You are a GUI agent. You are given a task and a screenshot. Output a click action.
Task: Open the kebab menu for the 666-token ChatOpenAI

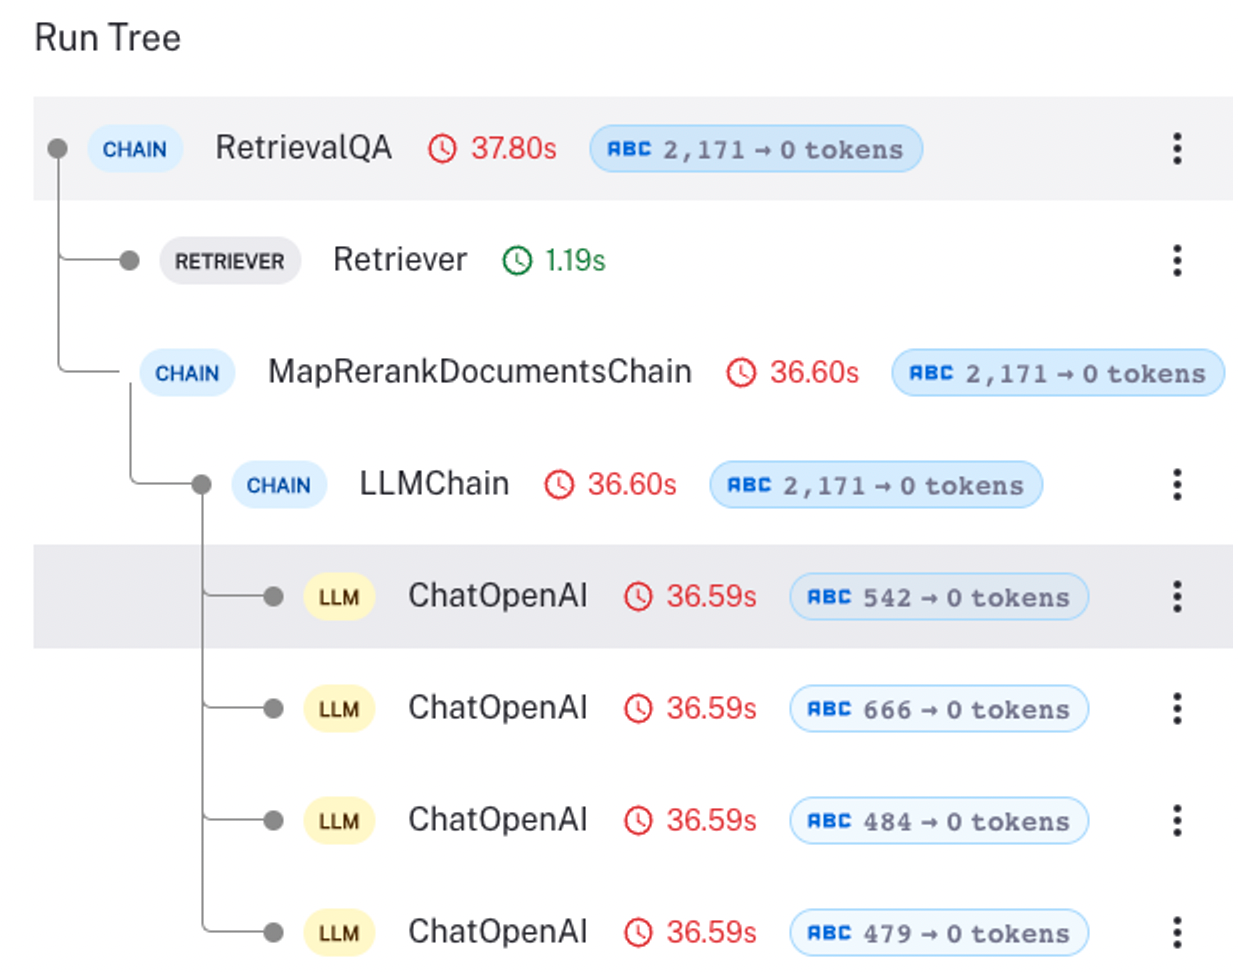tap(1177, 708)
